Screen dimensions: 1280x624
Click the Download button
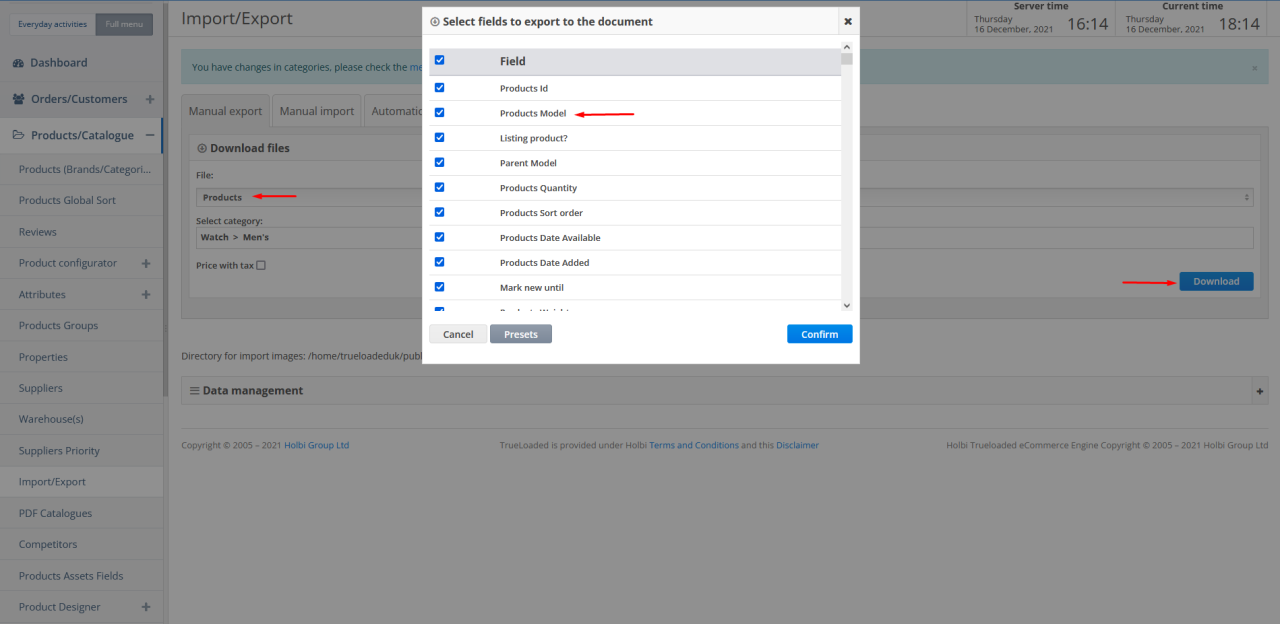tap(1216, 281)
